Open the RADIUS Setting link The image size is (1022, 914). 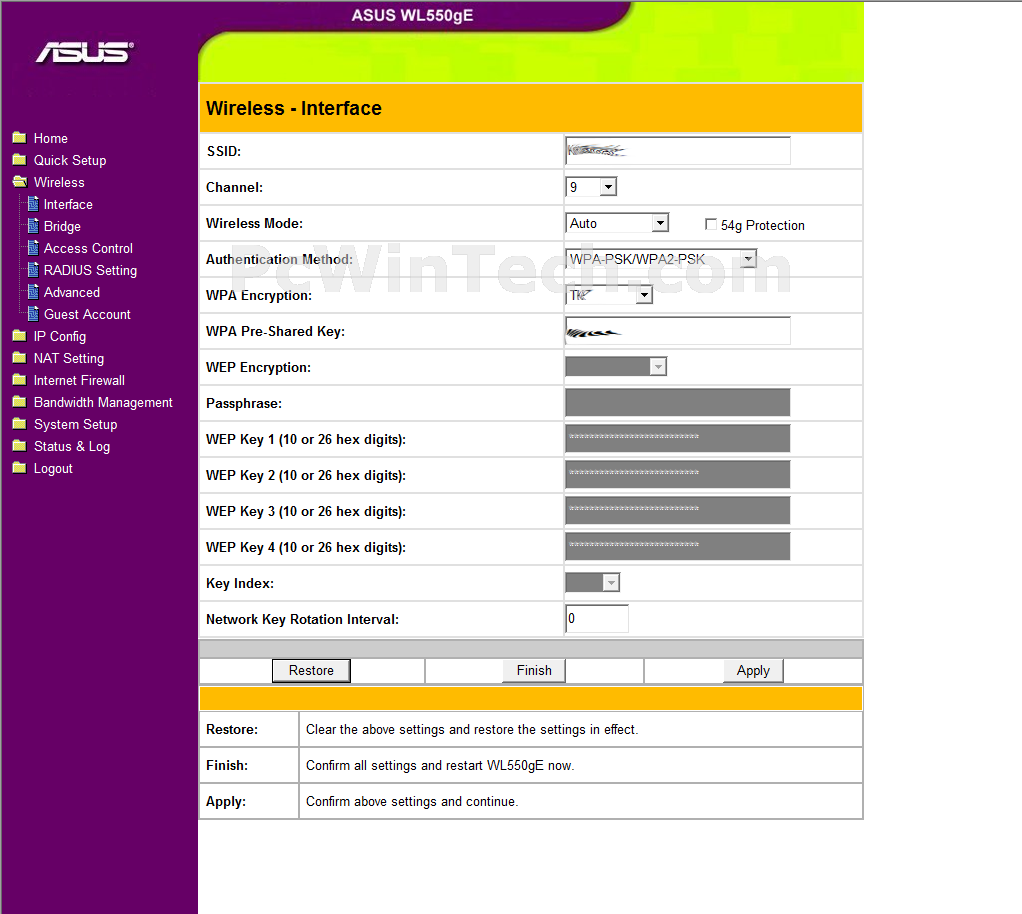90,271
